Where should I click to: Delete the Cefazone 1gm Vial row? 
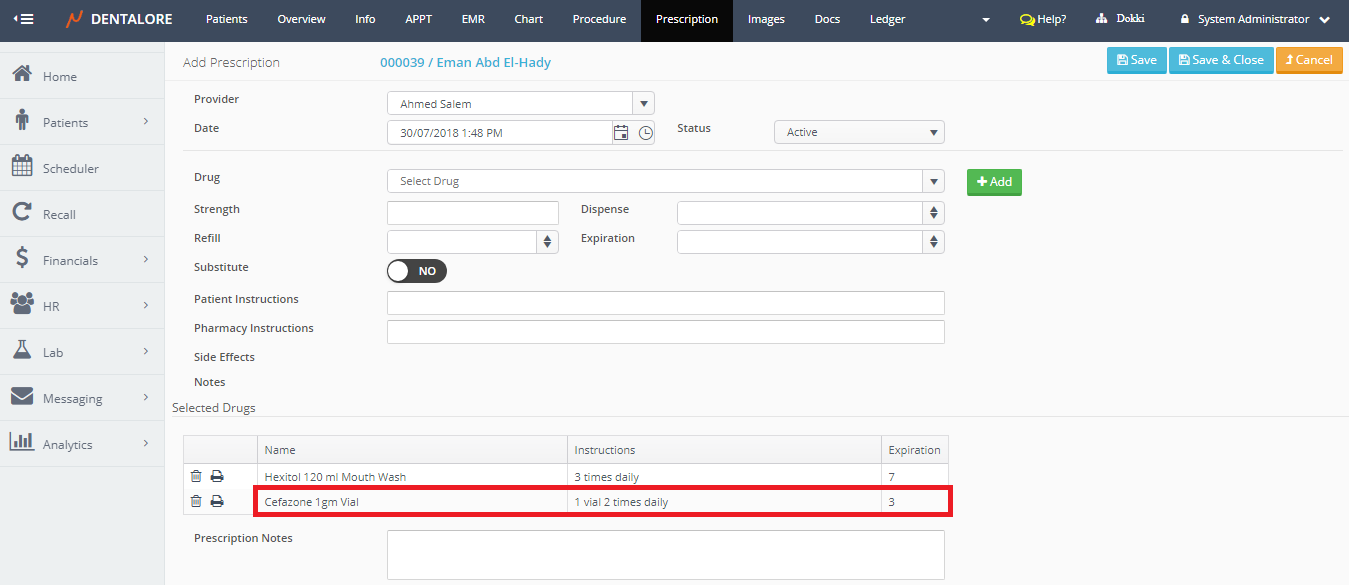(196, 502)
